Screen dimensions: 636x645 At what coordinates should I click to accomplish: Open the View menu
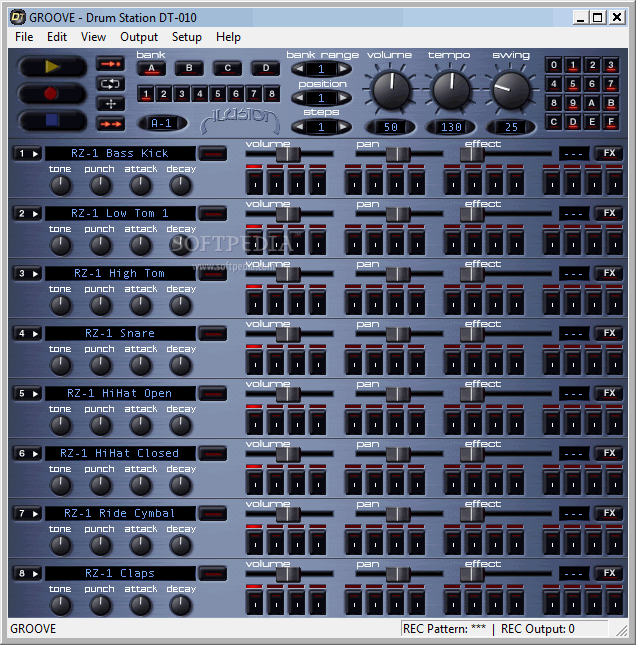[93, 37]
